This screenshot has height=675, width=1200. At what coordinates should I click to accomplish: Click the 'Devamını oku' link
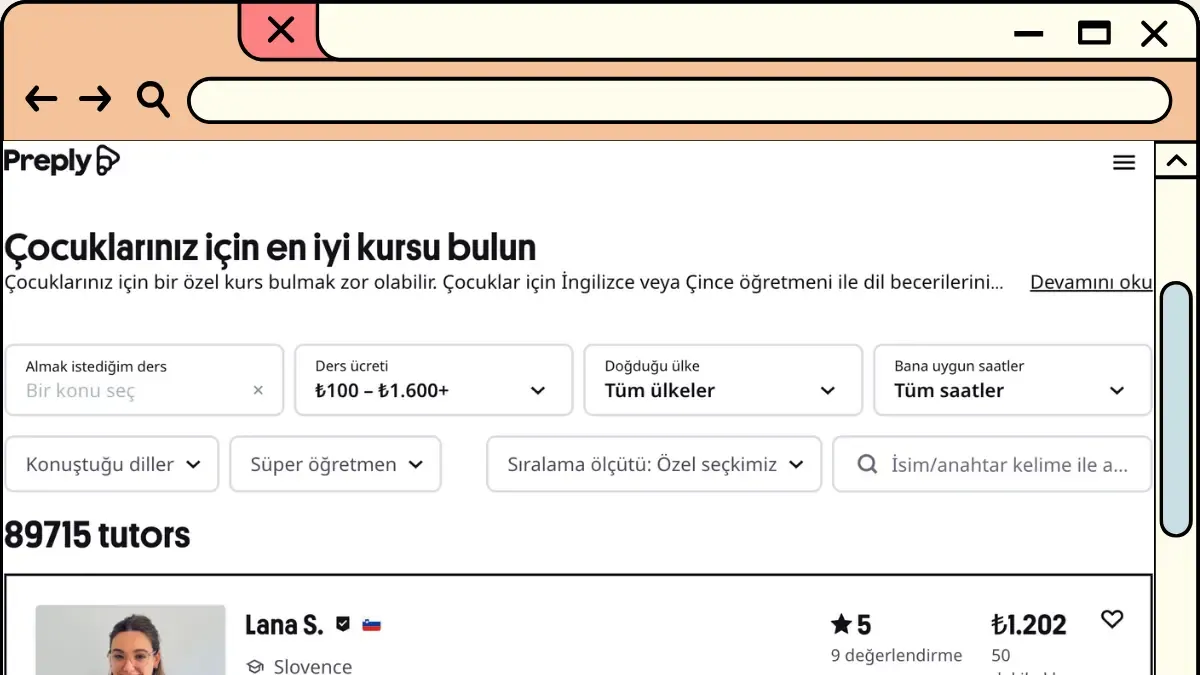[x=1091, y=282]
